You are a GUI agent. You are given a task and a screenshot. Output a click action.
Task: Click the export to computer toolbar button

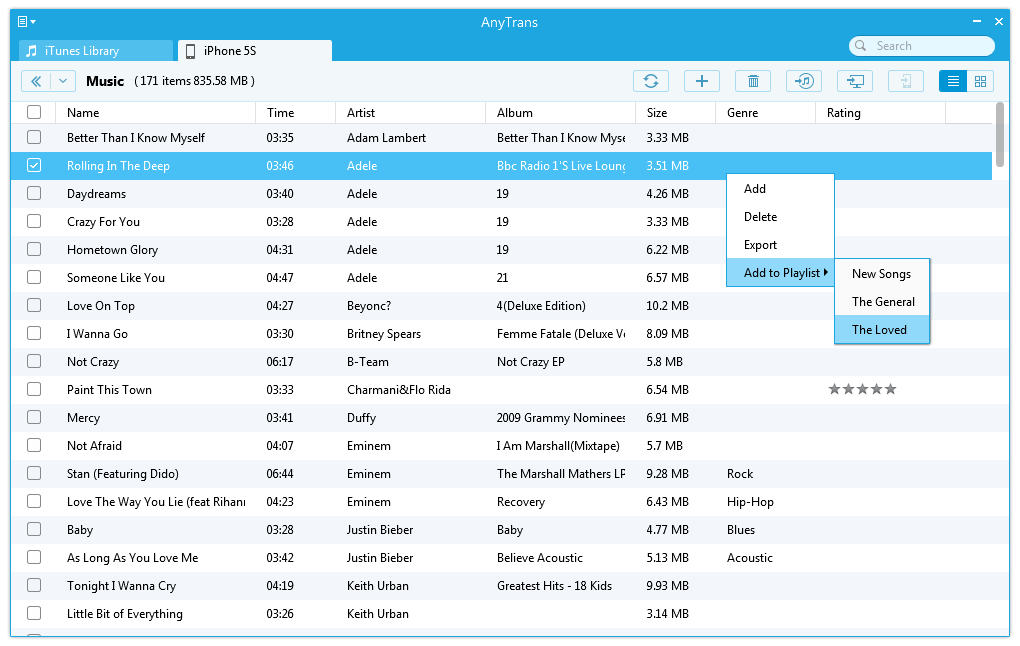[x=855, y=81]
